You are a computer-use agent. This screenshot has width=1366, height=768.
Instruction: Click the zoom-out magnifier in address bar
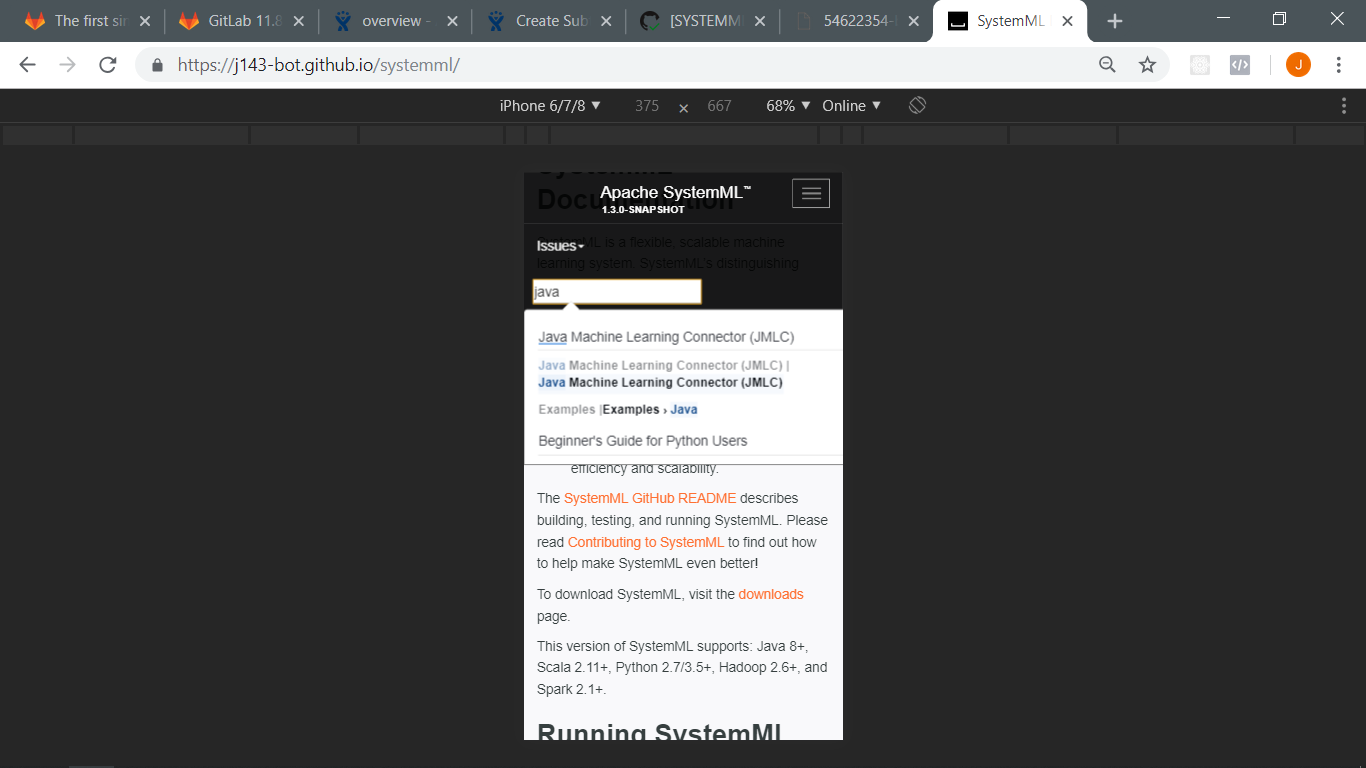[x=1107, y=65]
